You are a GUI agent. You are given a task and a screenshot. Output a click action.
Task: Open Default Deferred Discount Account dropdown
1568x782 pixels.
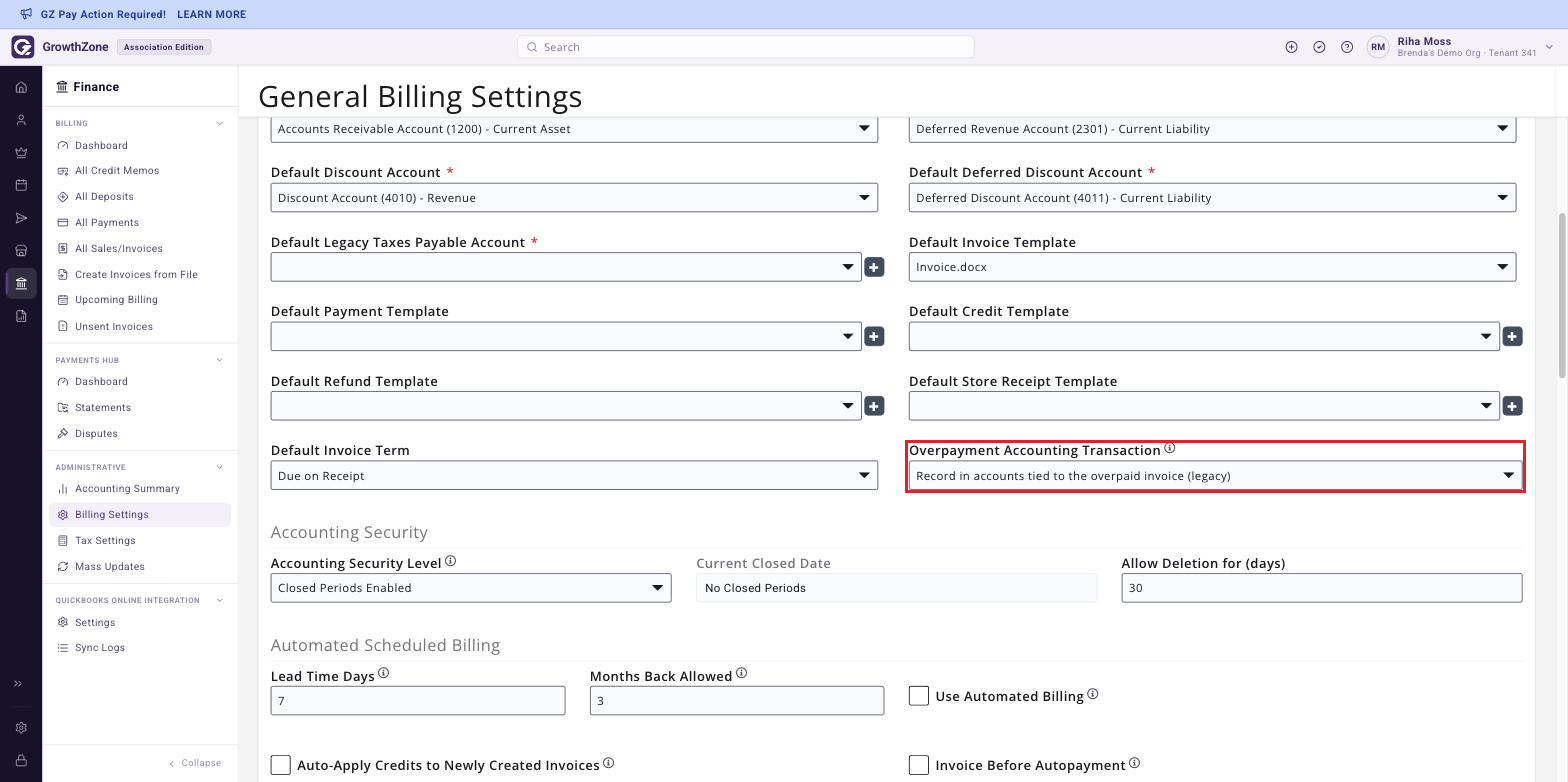pyautogui.click(x=1212, y=197)
